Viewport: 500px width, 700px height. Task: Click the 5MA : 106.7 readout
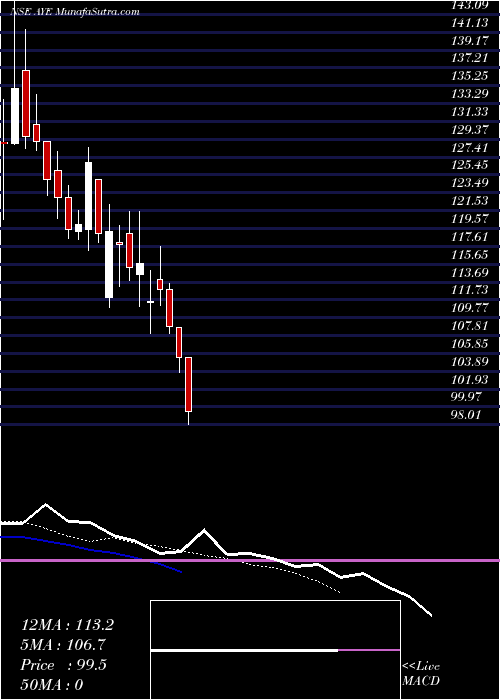[63, 645]
